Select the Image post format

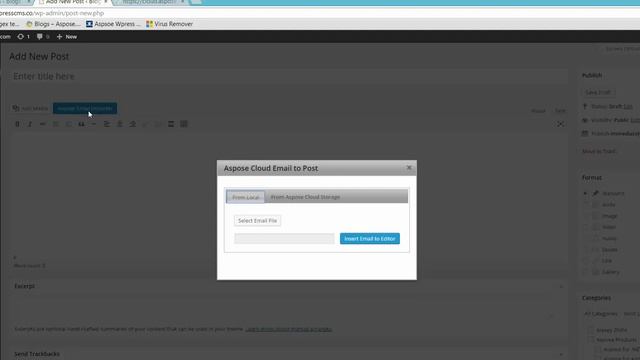click(x=585, y=216)
